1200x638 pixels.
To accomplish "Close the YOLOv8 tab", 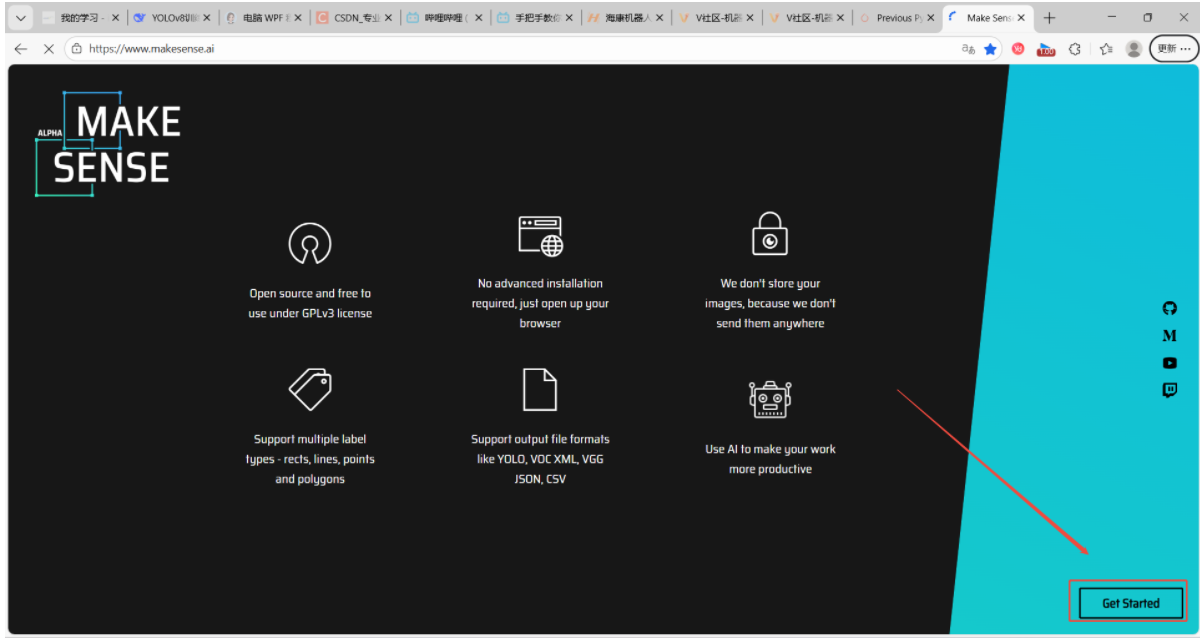I will pyautogui.click(x=207, y=18).
